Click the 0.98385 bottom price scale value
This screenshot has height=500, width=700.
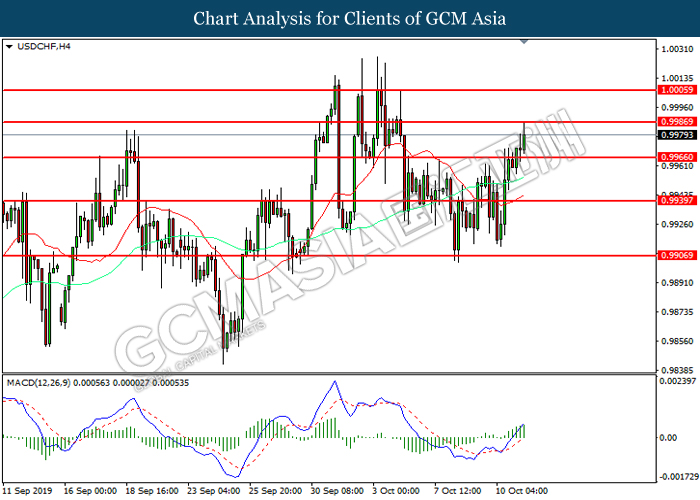[677, 370]
